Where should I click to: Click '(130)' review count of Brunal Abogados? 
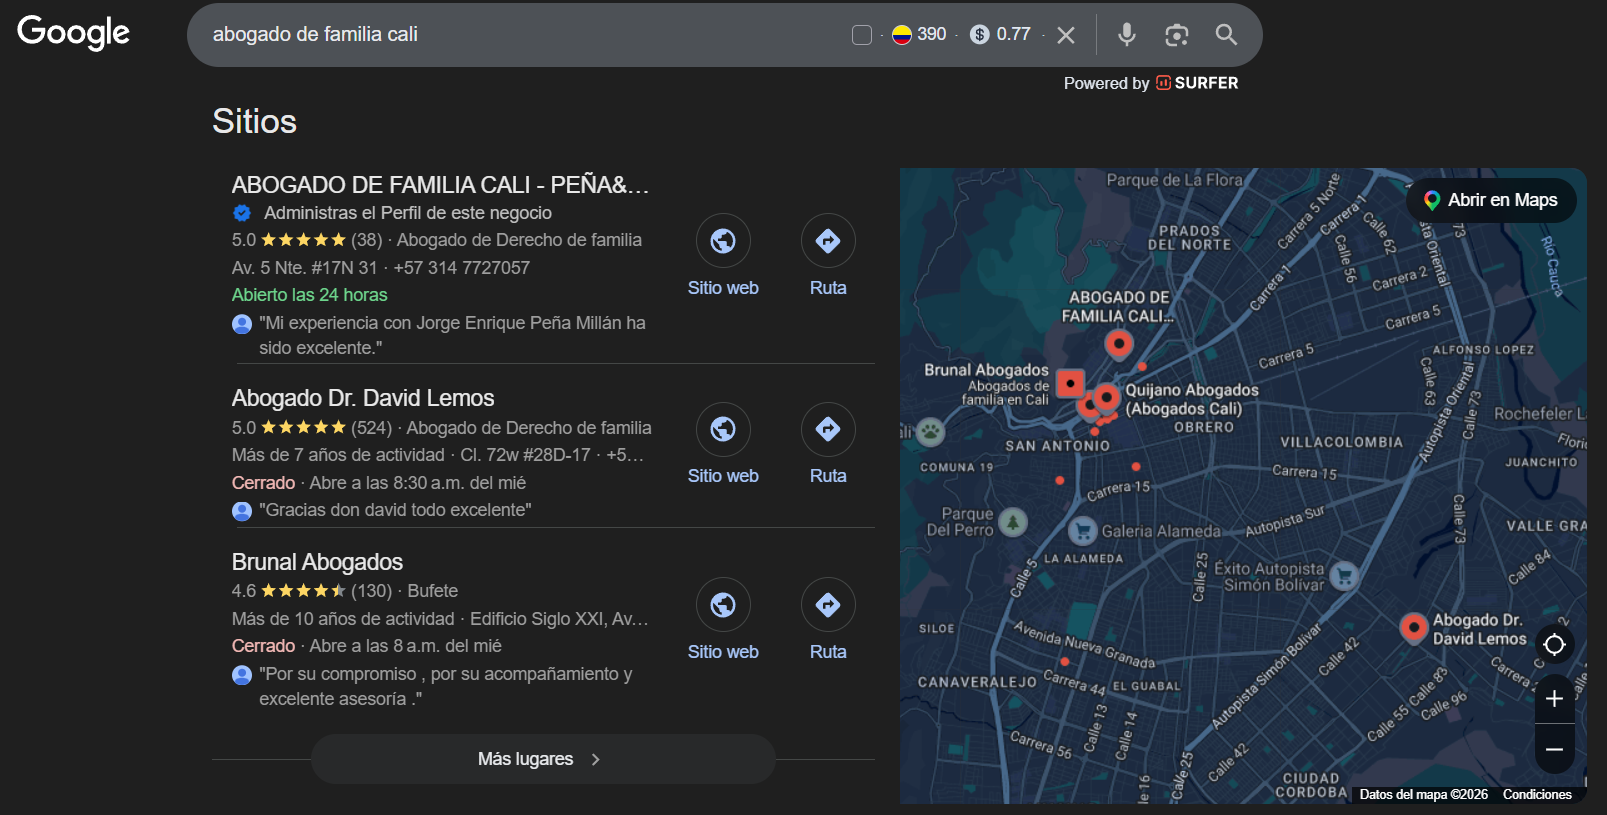coord(371,591)
